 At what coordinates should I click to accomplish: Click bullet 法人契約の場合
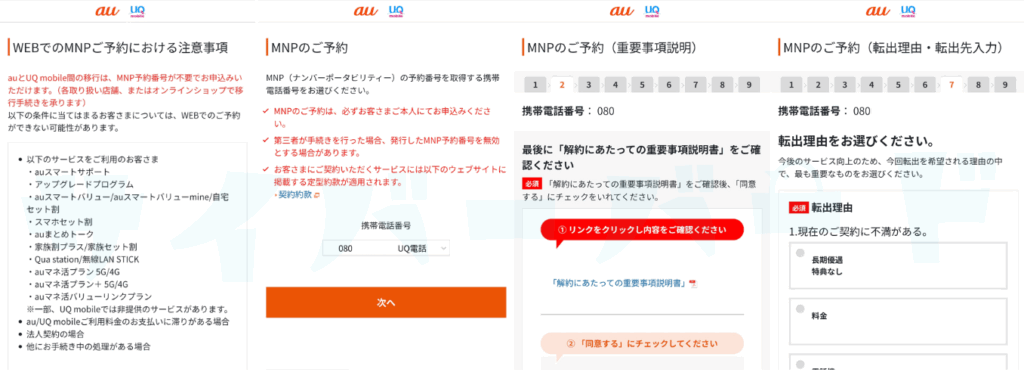(x=57, y=334)
